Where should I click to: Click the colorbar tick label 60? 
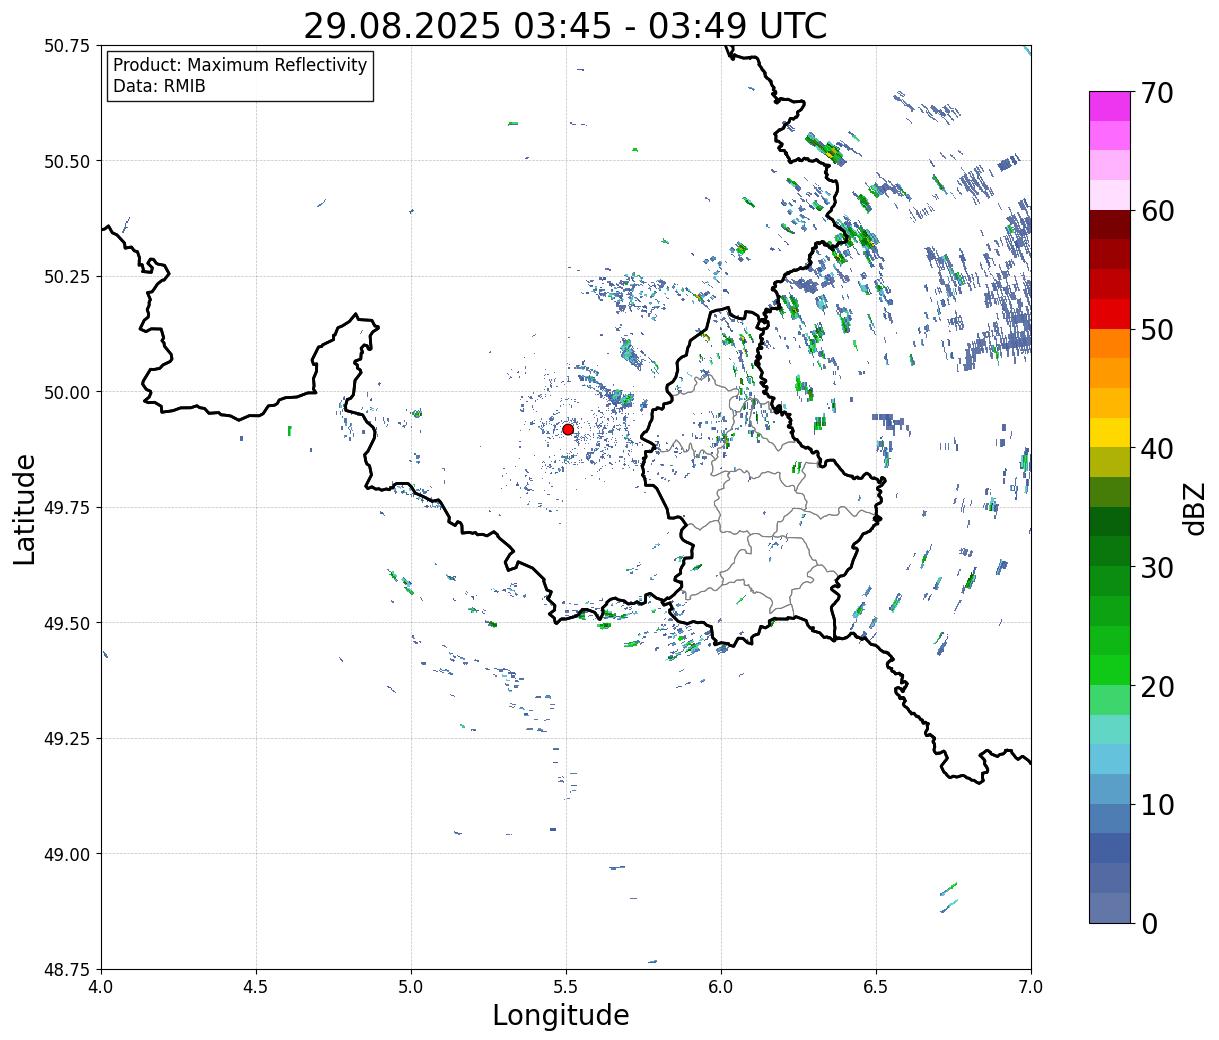(1157, 211)
